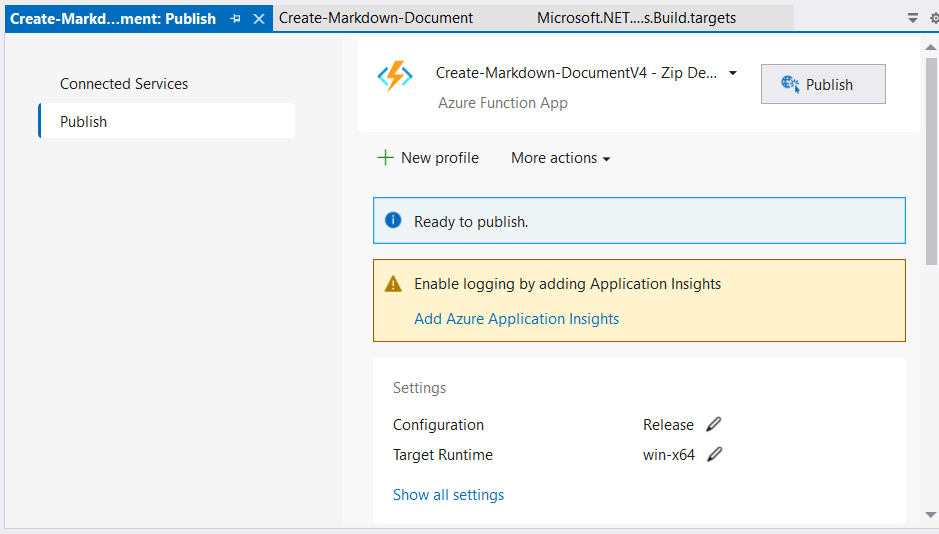Click the Publish button with globe icon
939x534 pixels.
823,84
